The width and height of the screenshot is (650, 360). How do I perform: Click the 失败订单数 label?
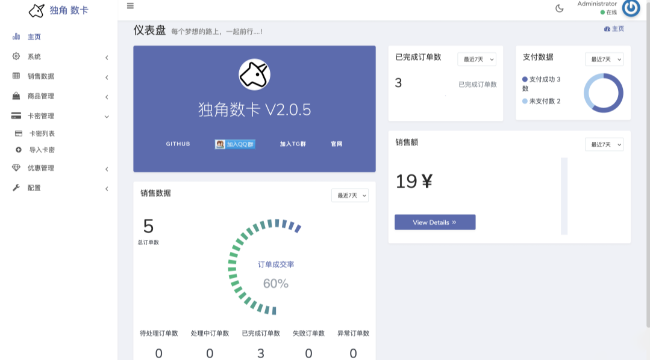308,333
